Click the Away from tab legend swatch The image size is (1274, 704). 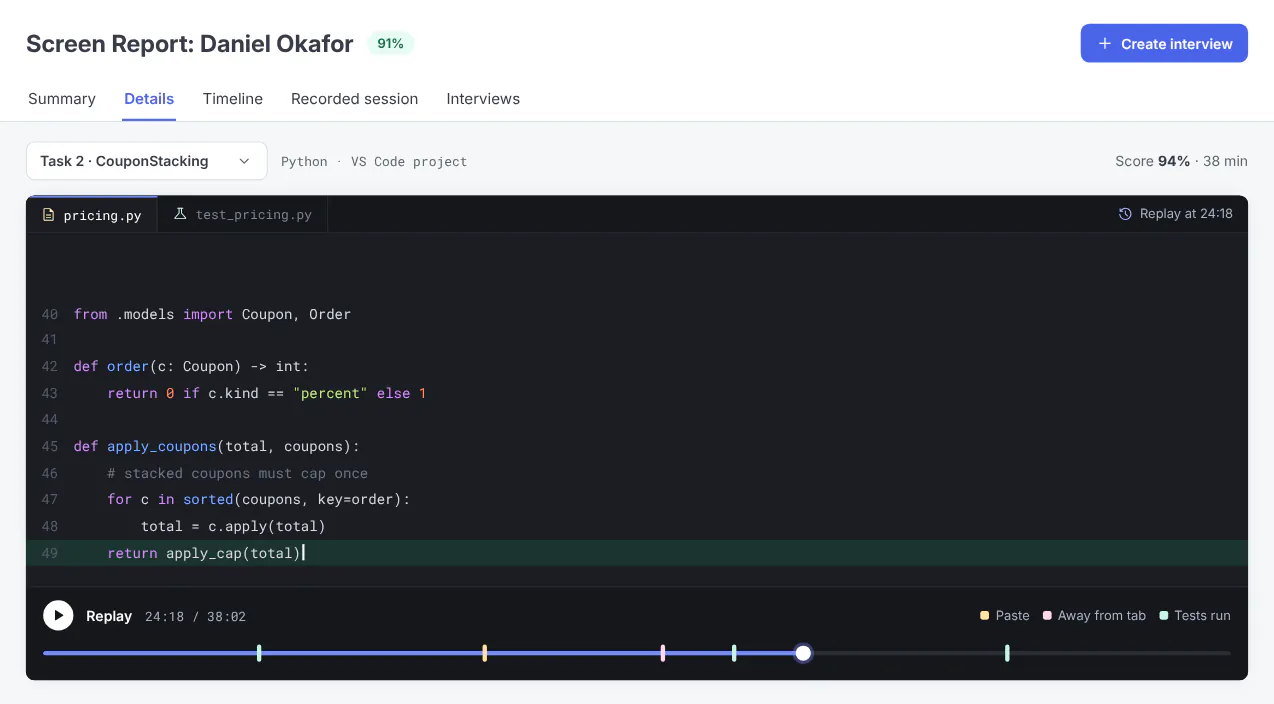click(1047, 616)
